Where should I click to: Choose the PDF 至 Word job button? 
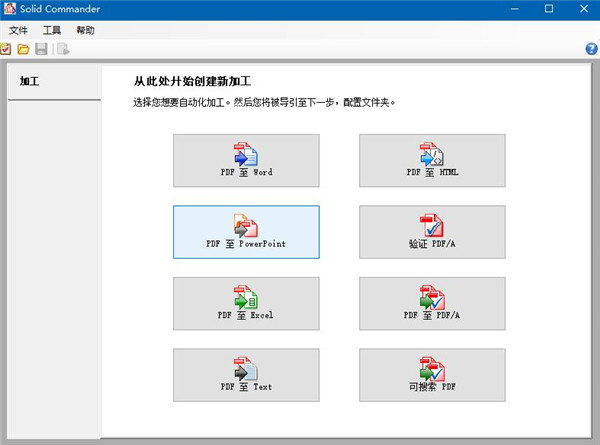click(x=246, y=160)
